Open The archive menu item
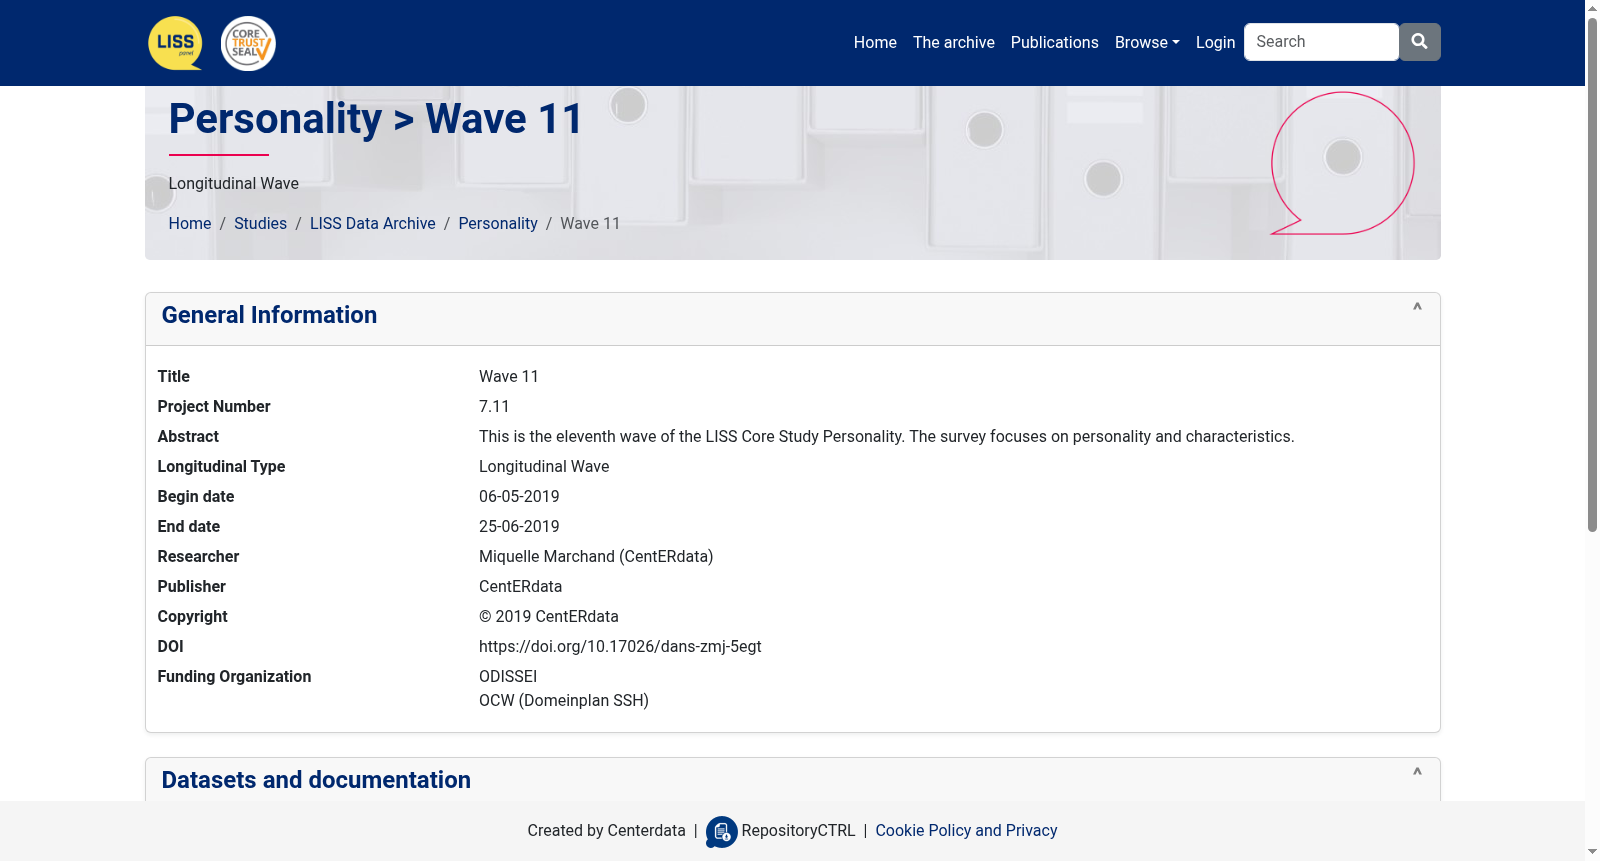The height and width of the screenshot is (861, 1600). (x=954, y=42)
